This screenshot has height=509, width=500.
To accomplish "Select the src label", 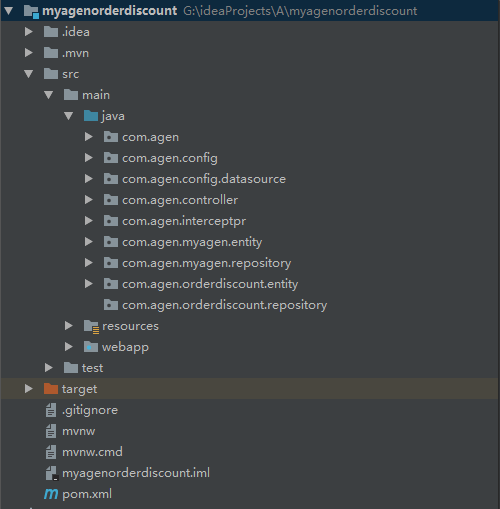I will 71,74.
